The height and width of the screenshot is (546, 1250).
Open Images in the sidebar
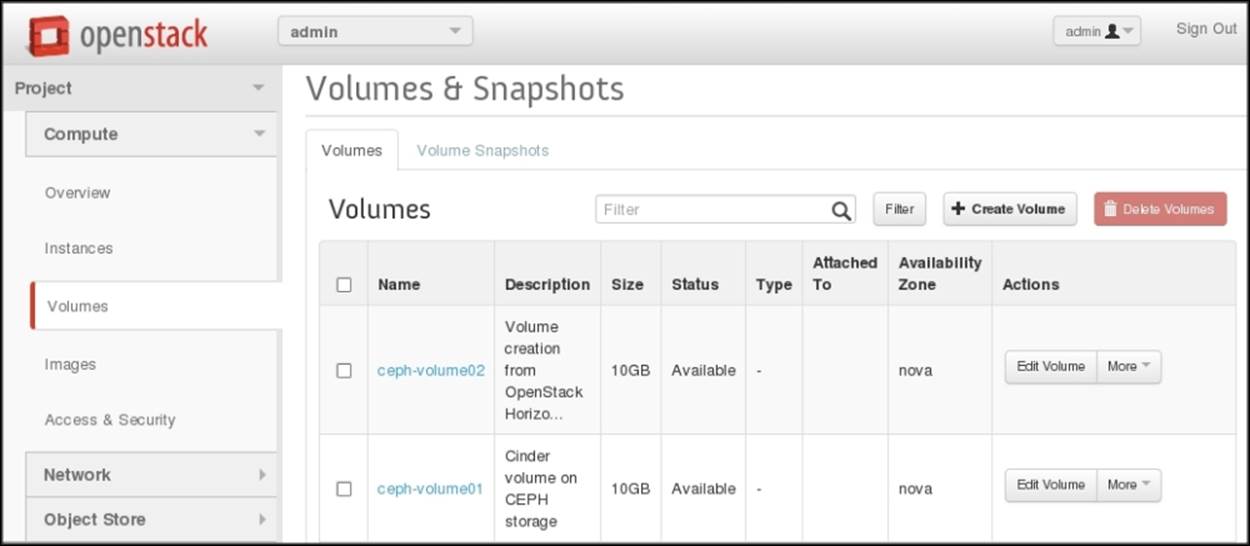coord(70,365)
